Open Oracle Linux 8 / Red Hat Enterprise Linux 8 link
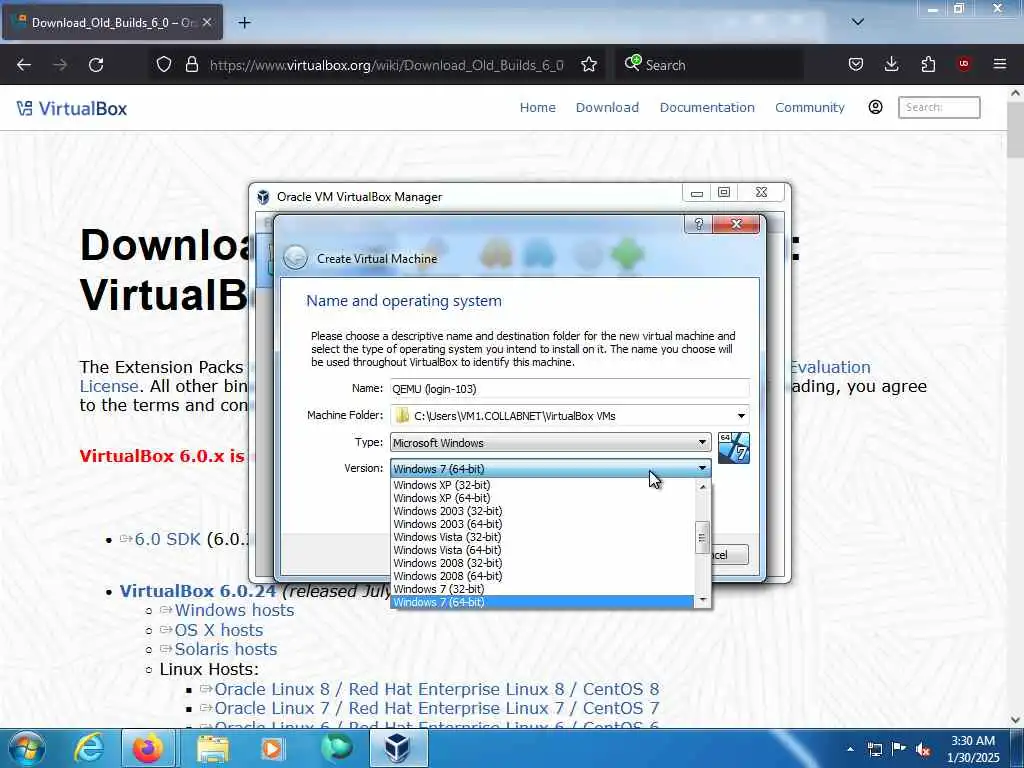The image size is (1024, 768). click(436, 689)
